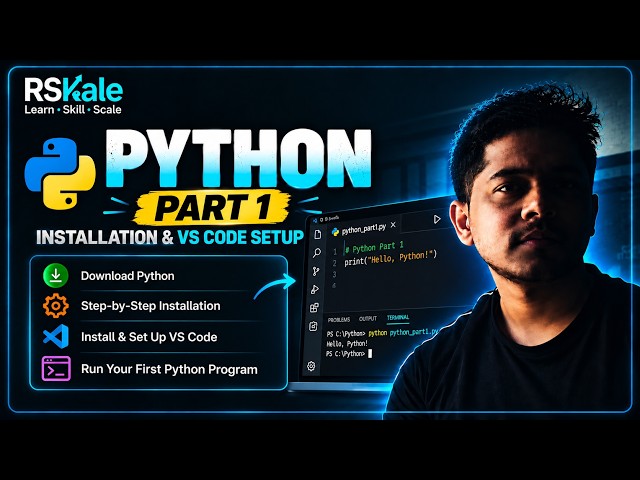Image resolution: width=640 pixels, height=480 pixels.
Task: Click the "Install & Set Up VS Code" item
Action: [149, 337]
